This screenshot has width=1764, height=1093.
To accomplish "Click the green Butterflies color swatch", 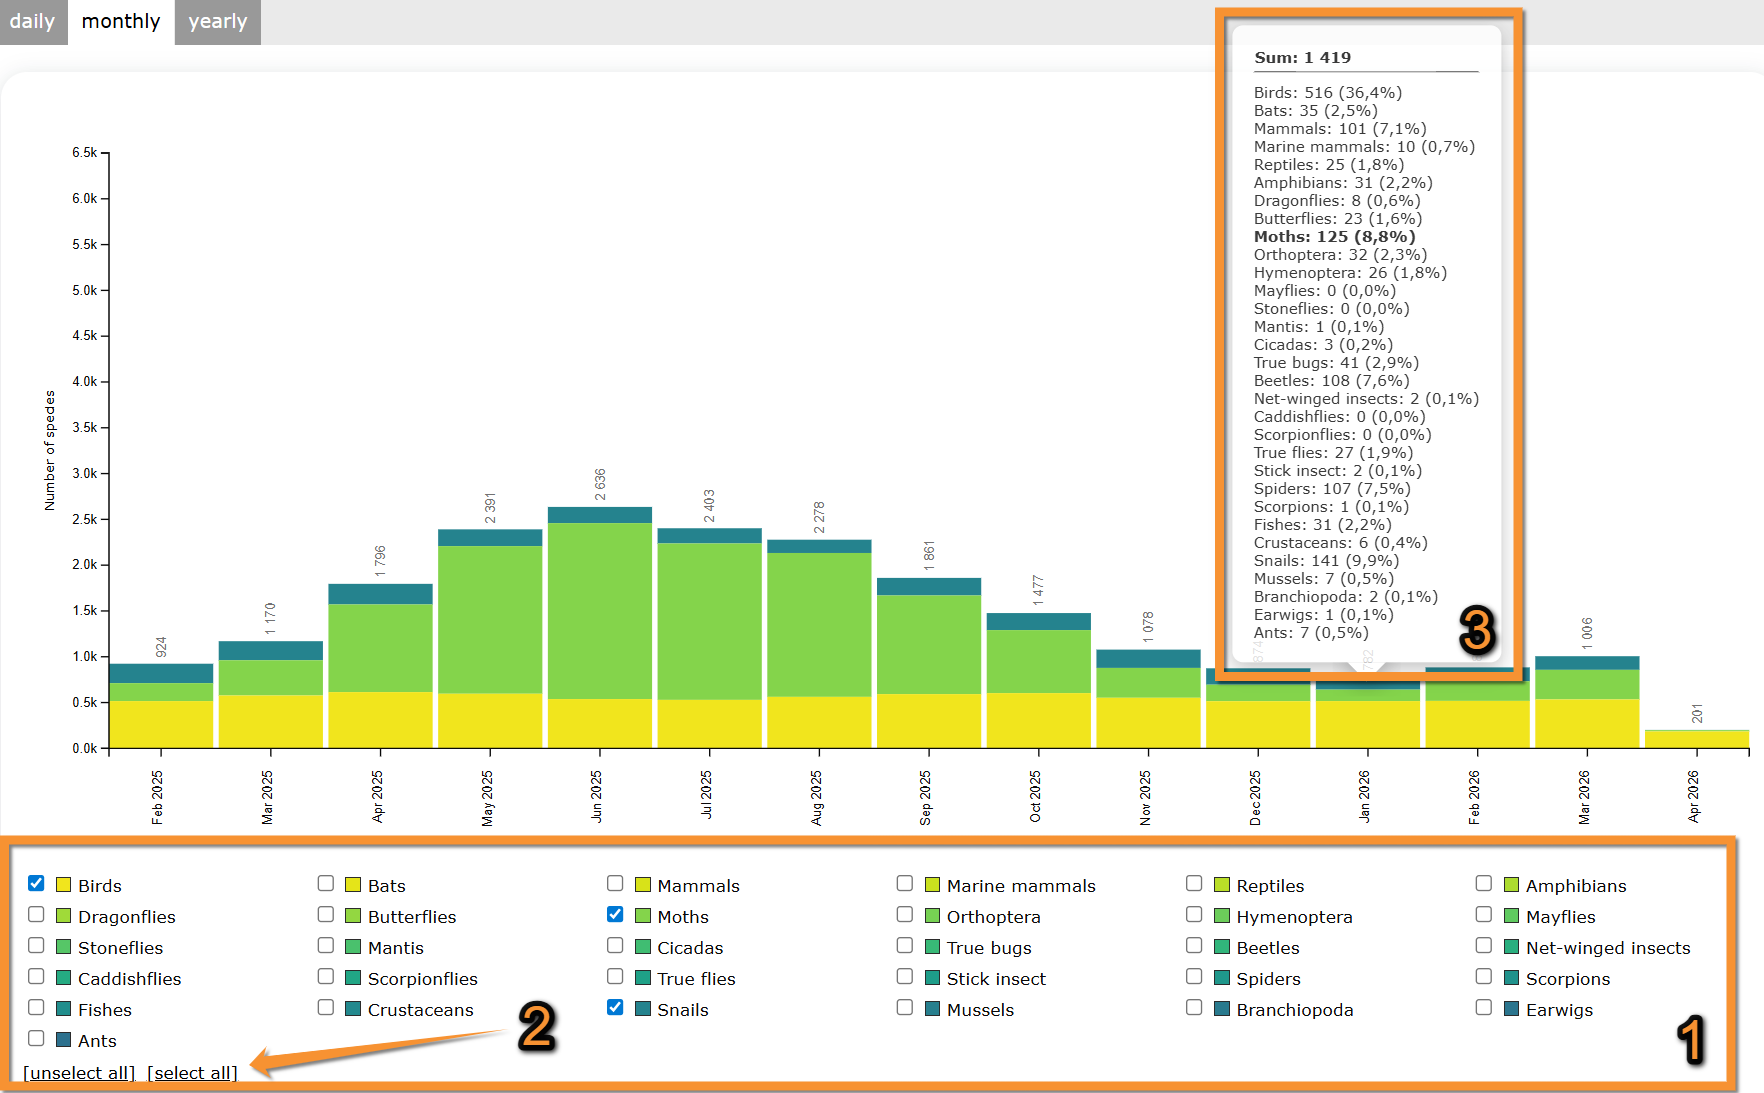I will click(353, 916).
